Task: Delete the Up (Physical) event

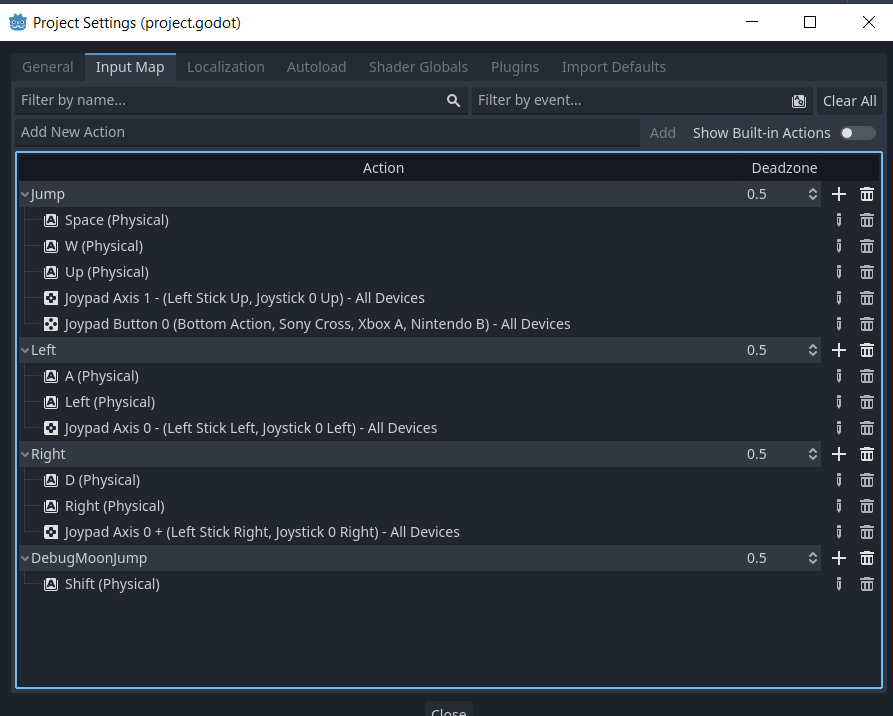Action: coord(867,272)
